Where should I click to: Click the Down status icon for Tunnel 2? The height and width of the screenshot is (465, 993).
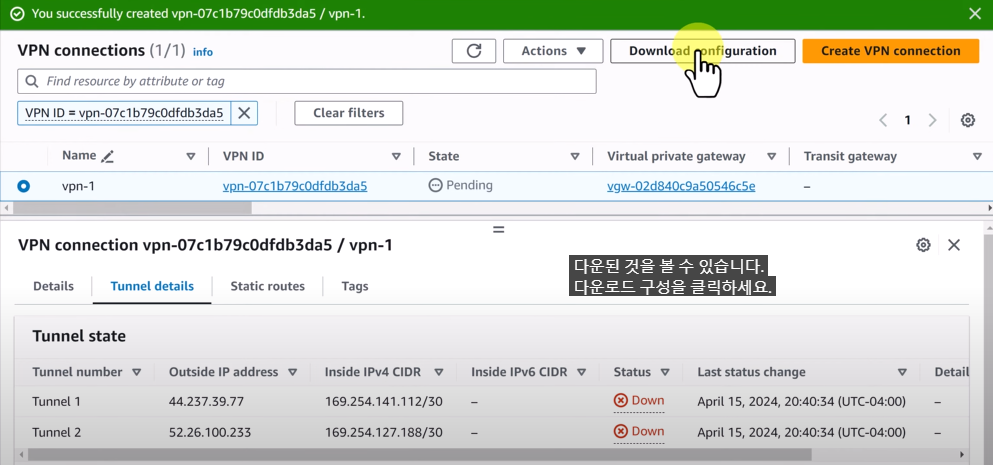pyautogui.click(x=621, y=431)
